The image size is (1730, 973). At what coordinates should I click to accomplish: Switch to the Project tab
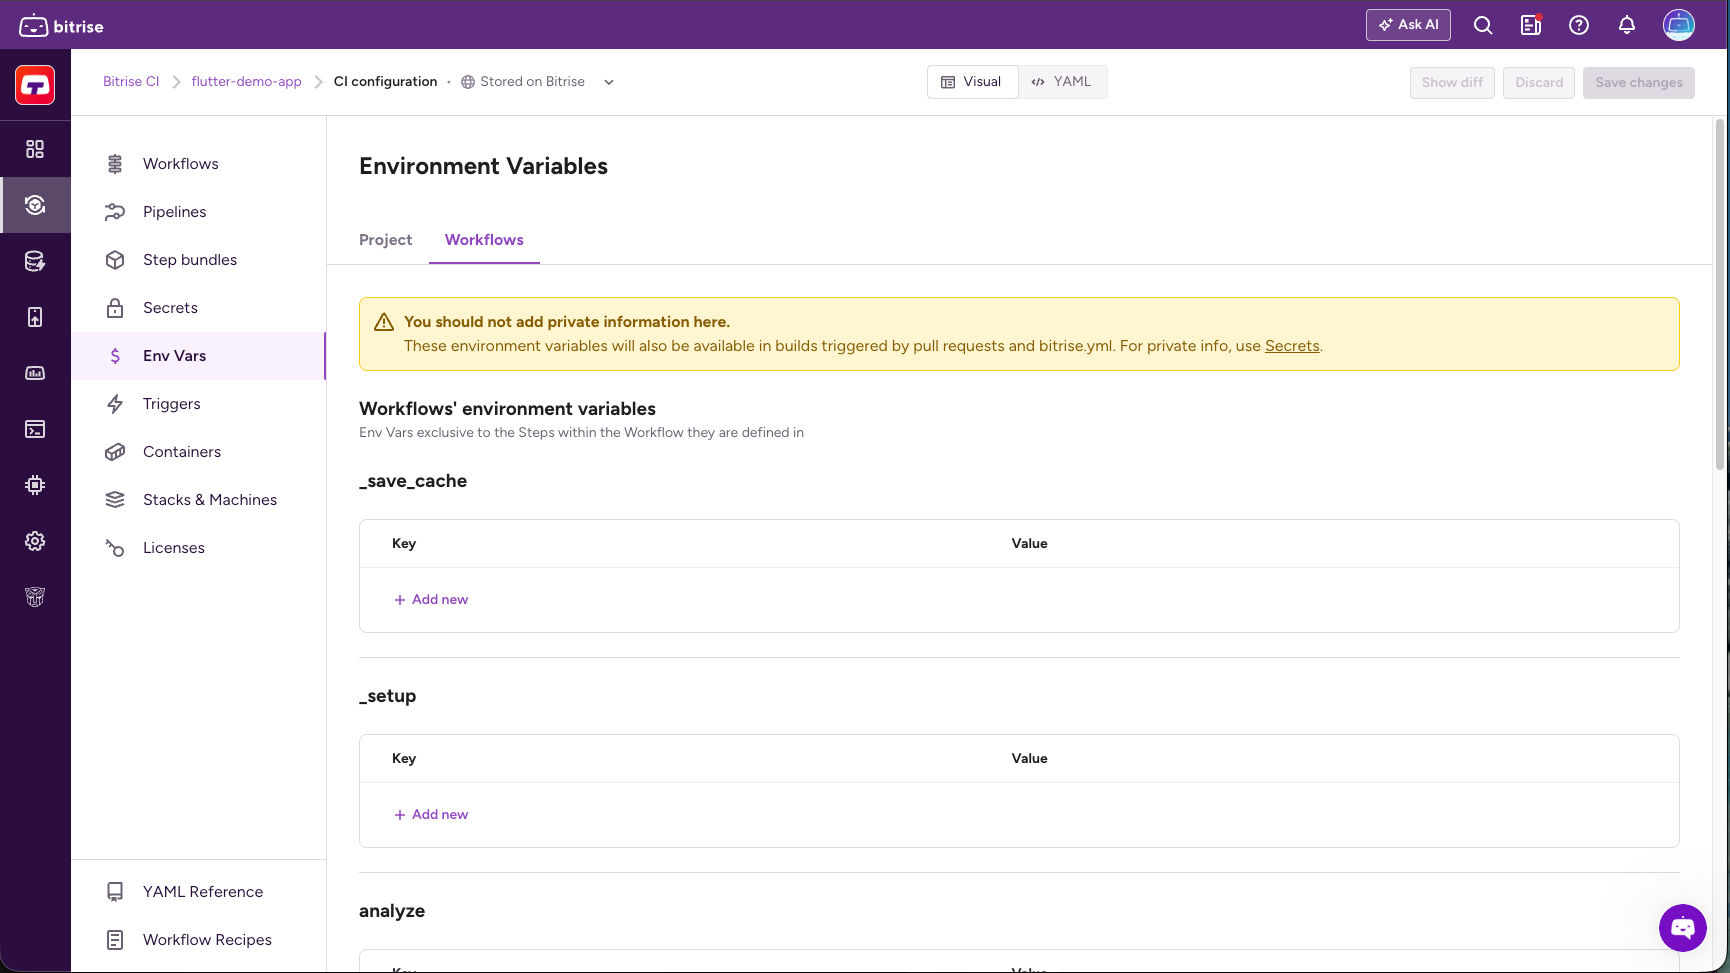pyautogui.click(x=385, y=240)
